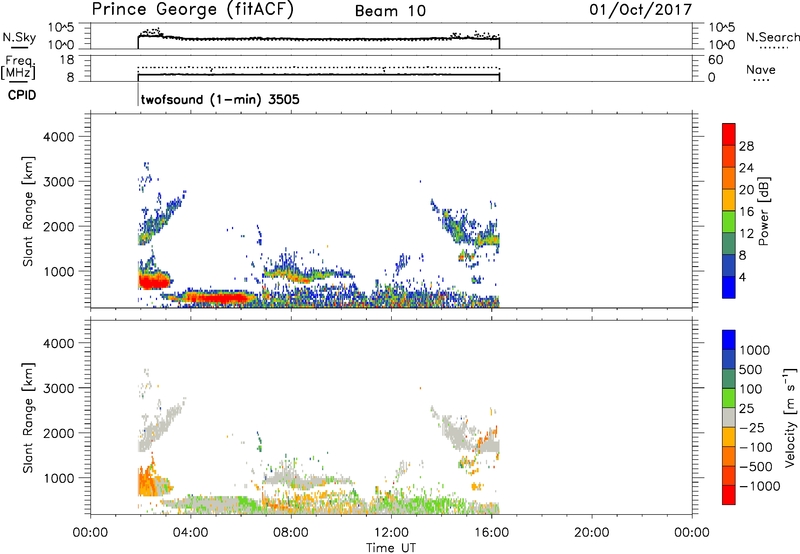Screen dimensions: 800x554
Task: Click the '1000' tick on velocity scale
Action: 754,350
